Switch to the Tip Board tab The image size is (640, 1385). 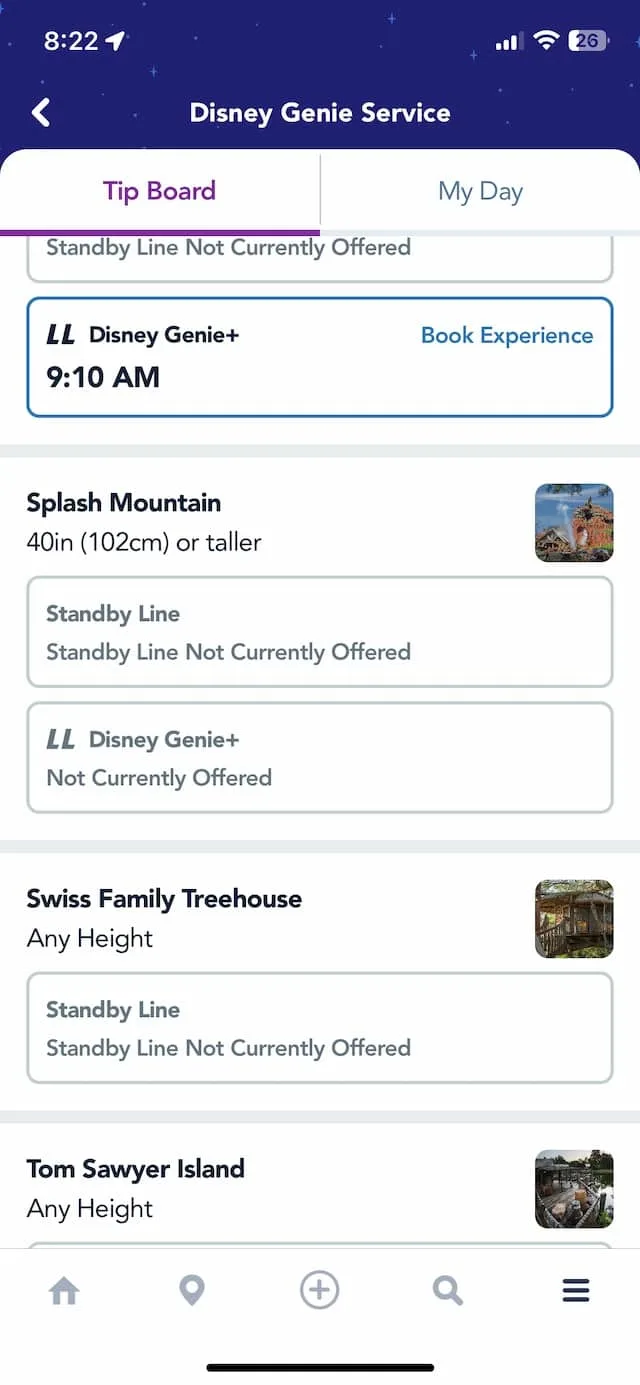pyautogui.click(x=160, y=191)
